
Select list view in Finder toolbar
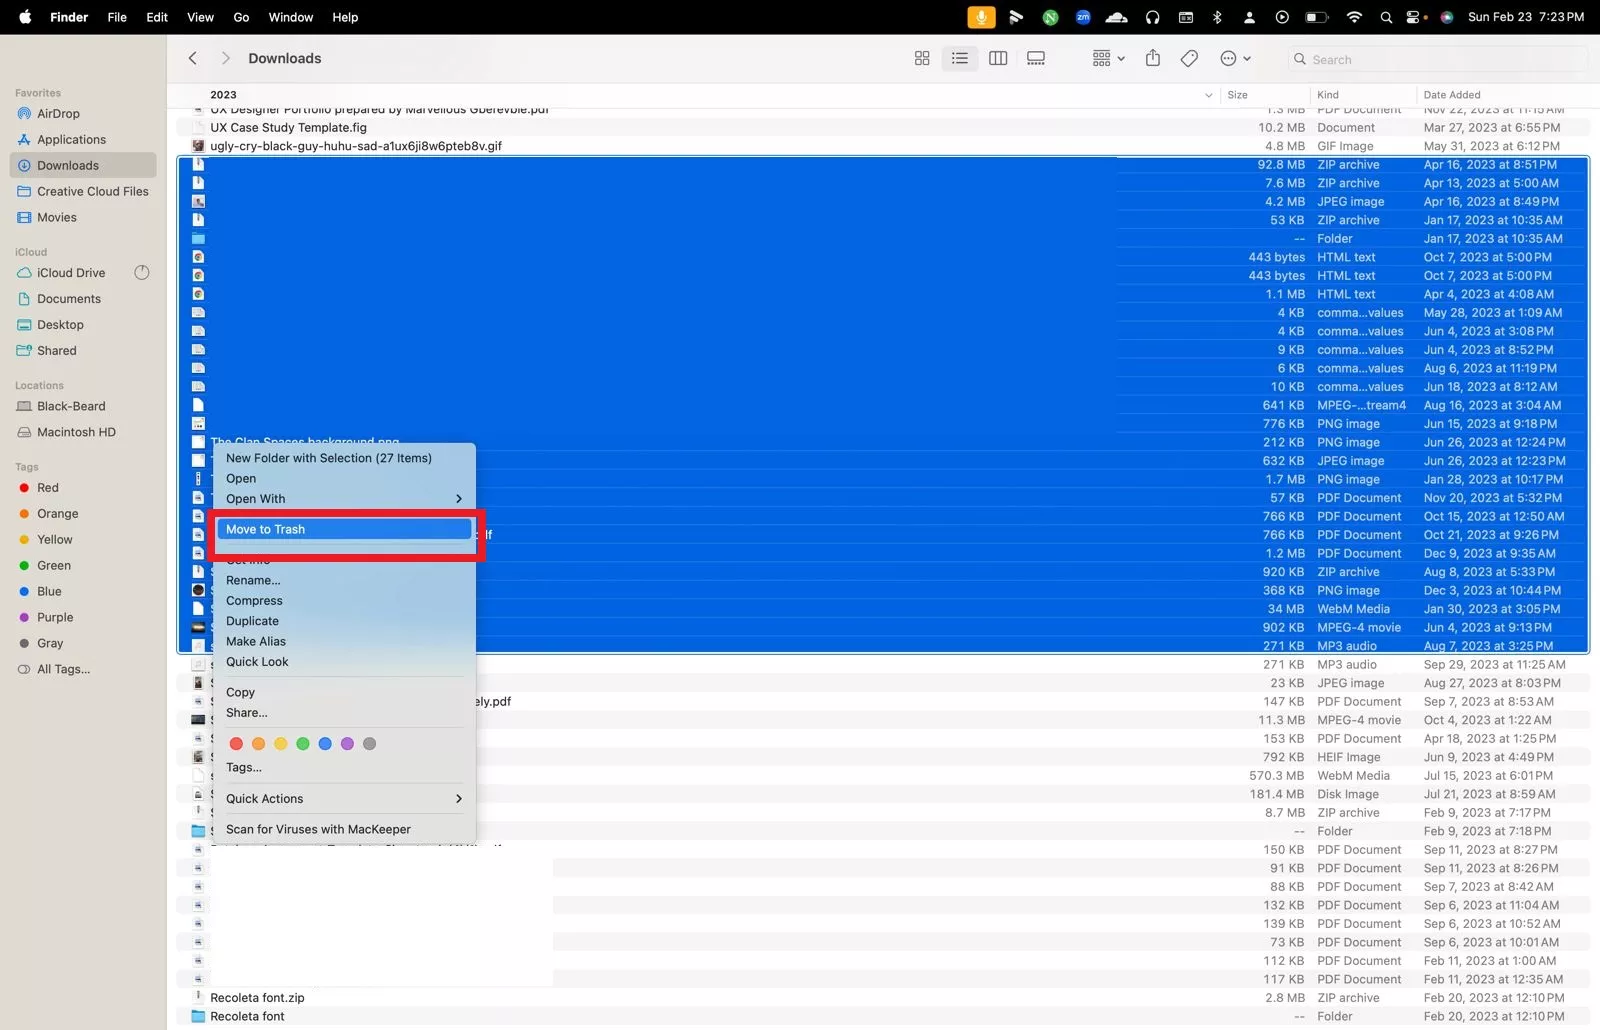[x=960, y=59]
